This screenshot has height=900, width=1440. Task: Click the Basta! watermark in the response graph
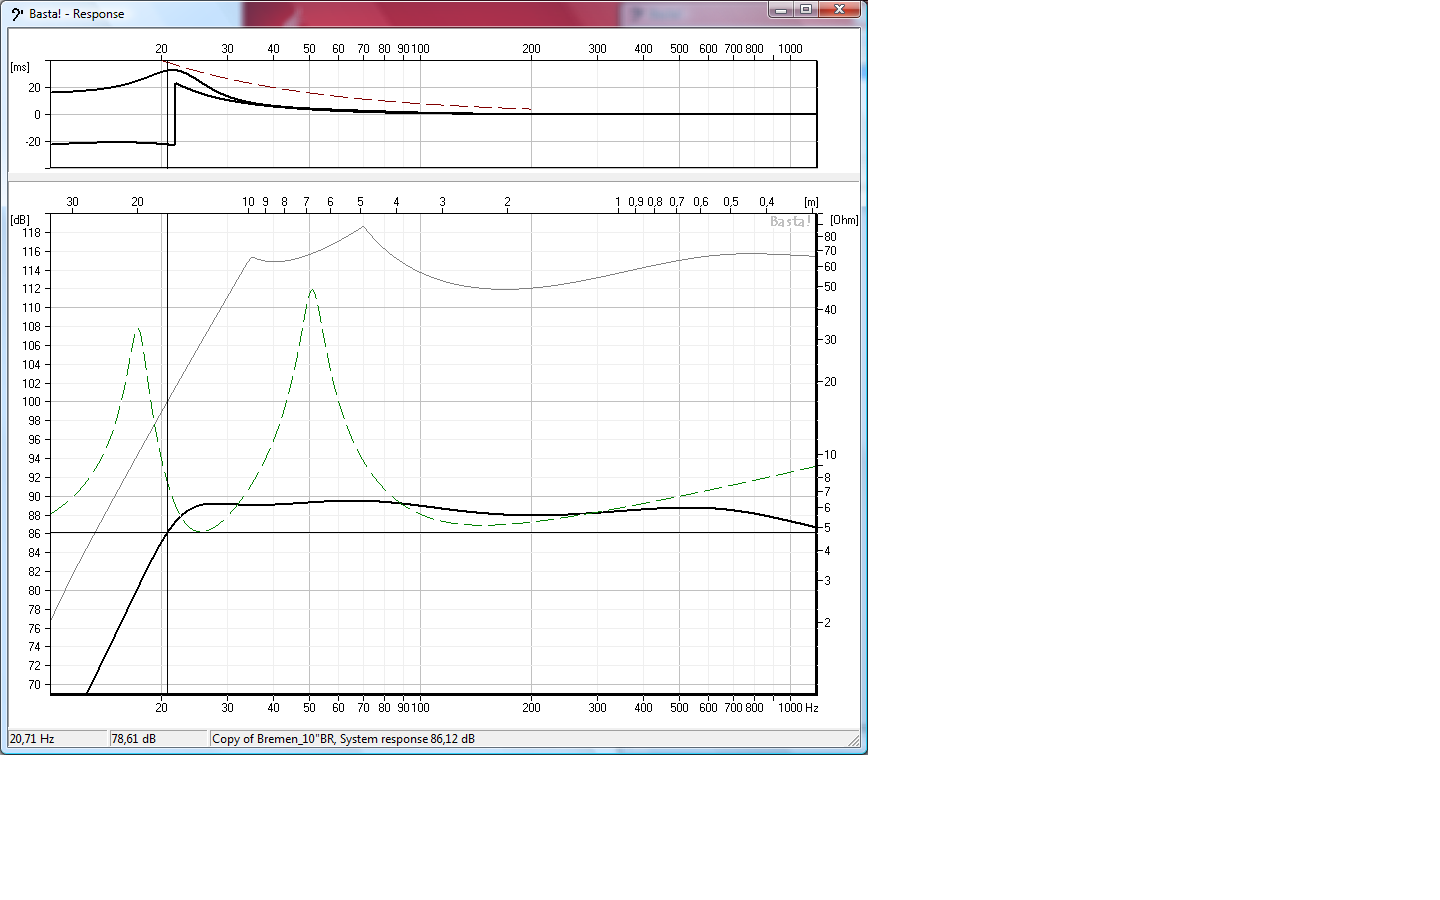789,222
